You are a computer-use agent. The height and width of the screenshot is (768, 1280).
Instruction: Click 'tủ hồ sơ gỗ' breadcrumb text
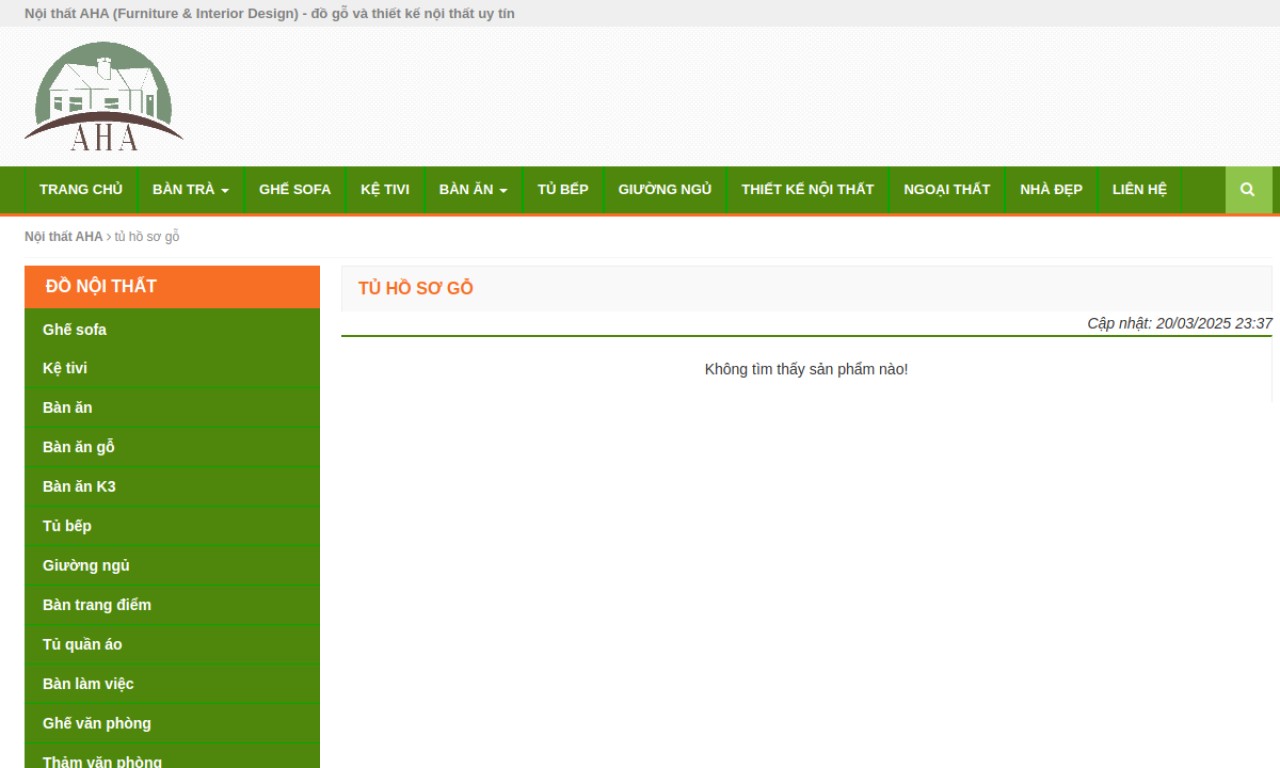point(147,237)
